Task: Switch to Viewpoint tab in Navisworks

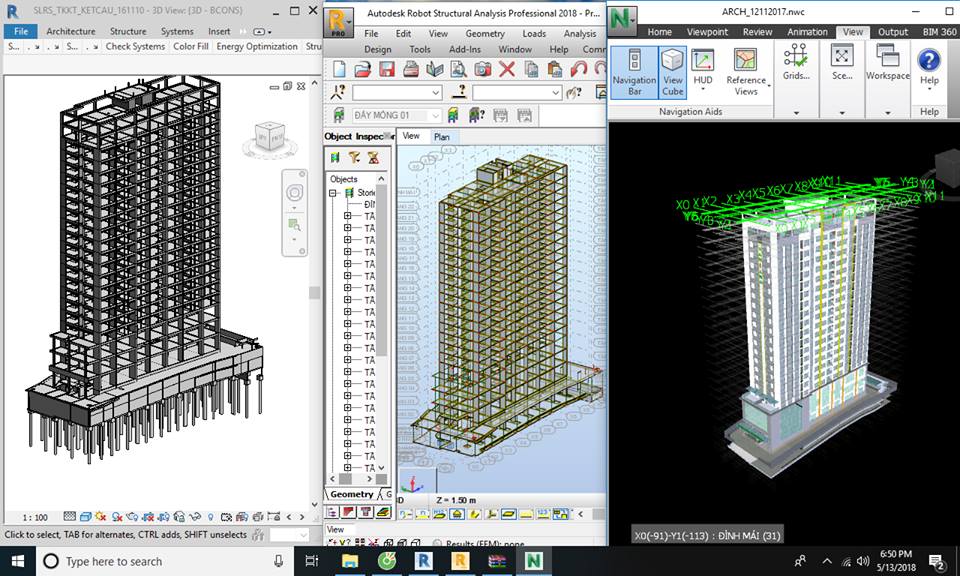Action: (707, 32)
